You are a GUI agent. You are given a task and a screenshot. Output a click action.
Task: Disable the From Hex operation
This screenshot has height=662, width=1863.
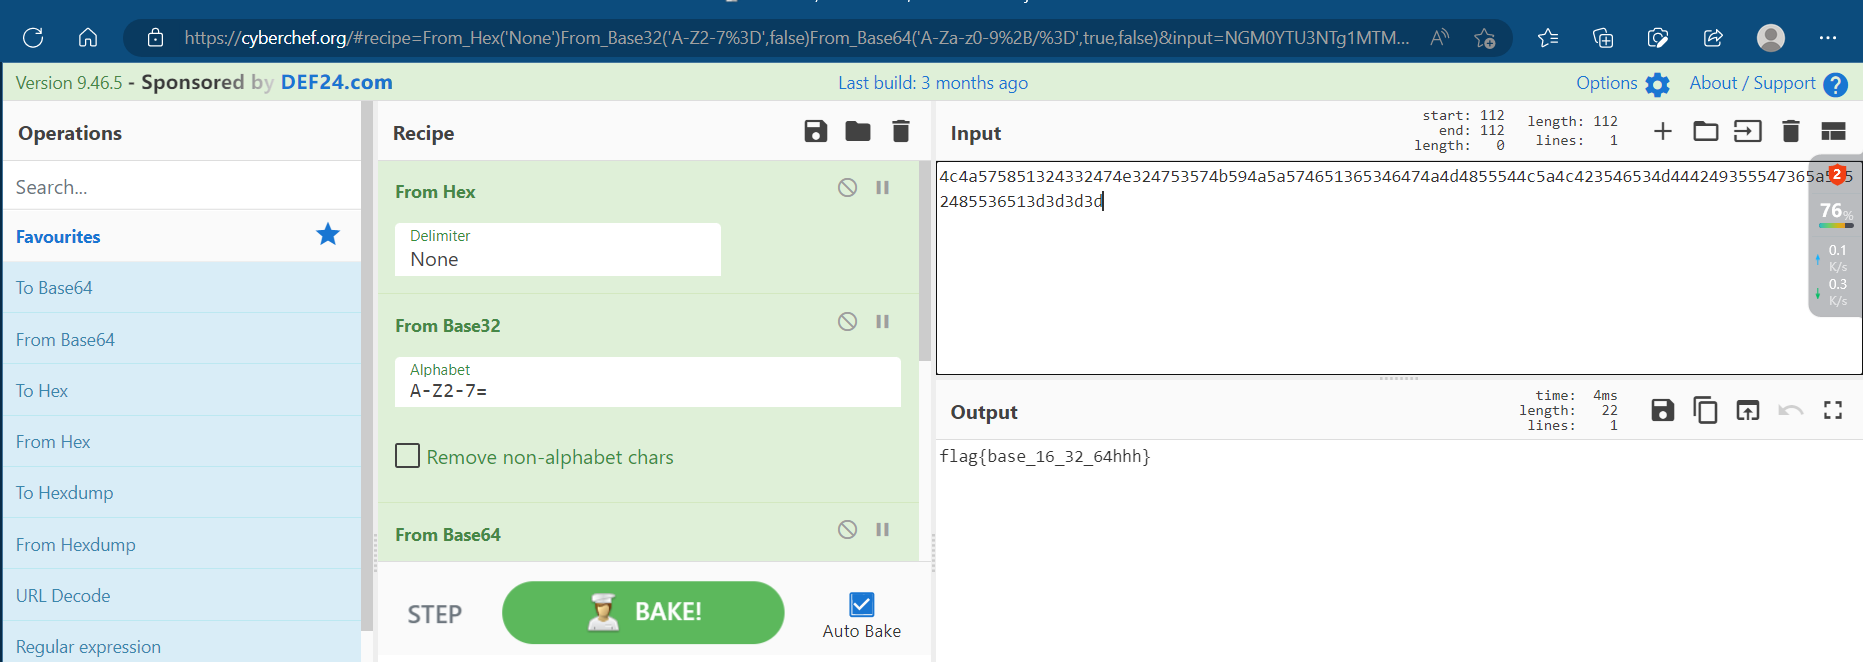(847, 188)
